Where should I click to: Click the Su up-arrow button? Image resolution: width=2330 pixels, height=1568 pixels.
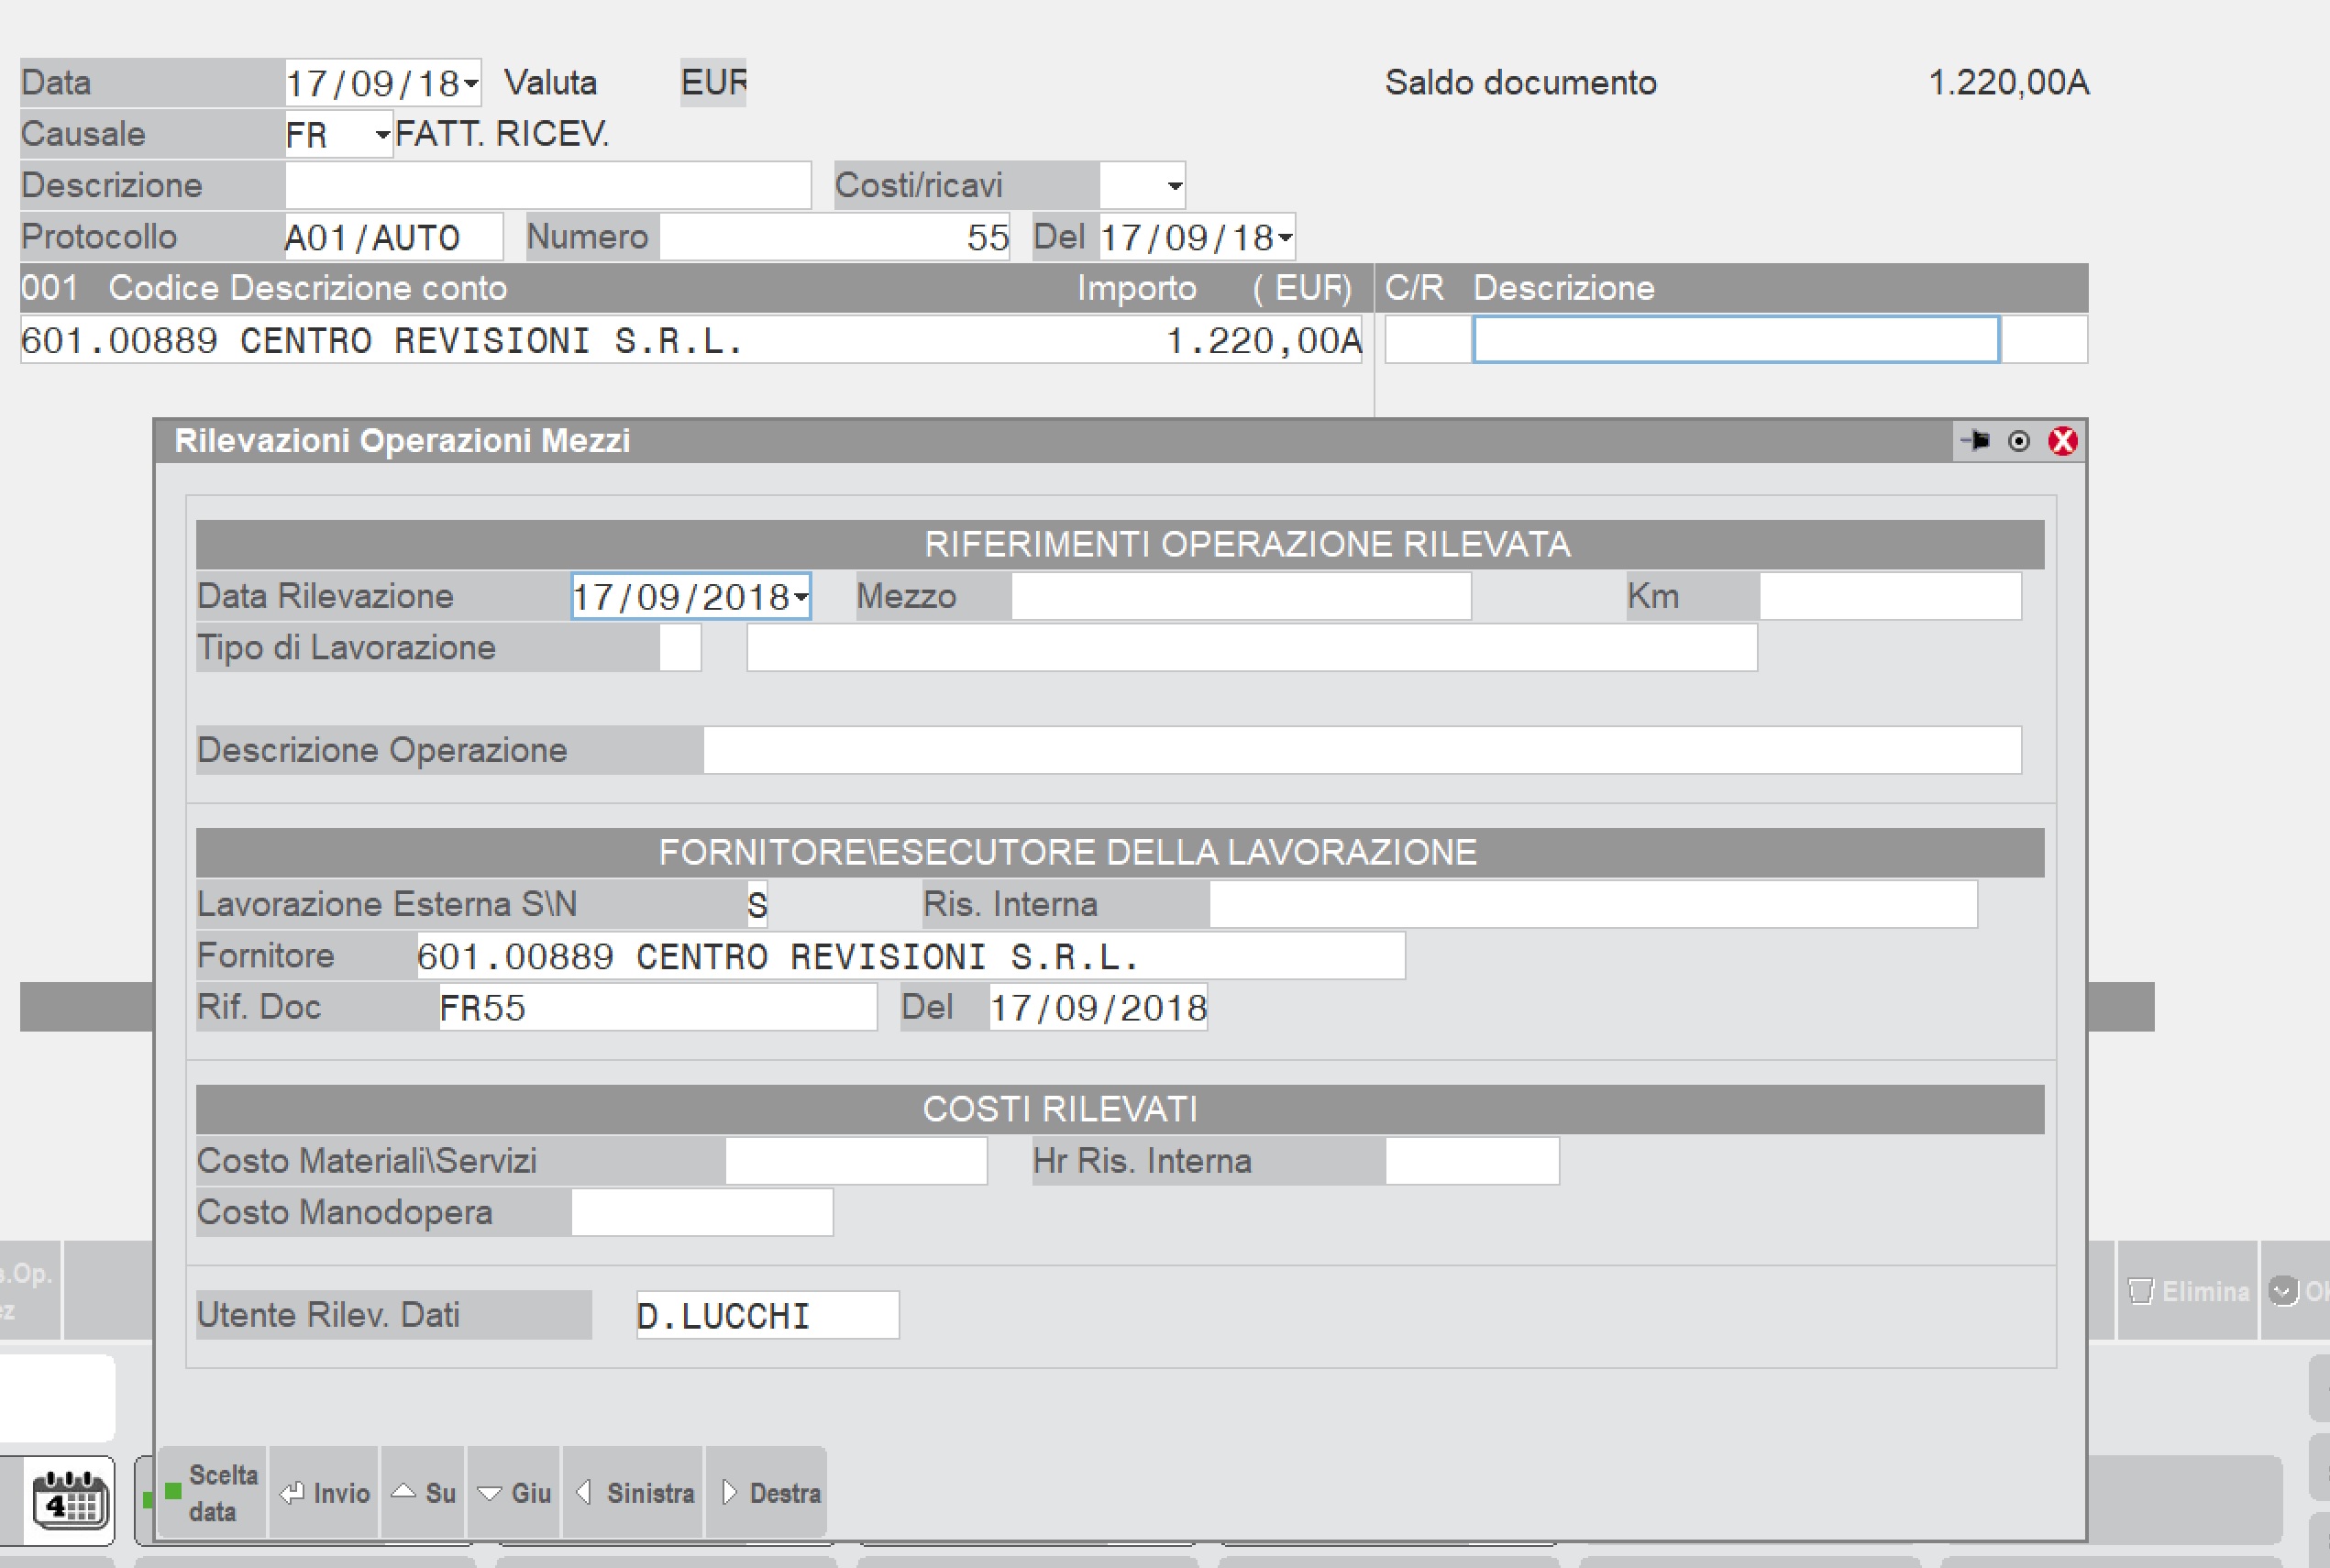pyautogui.click(x=424, y=1493)
